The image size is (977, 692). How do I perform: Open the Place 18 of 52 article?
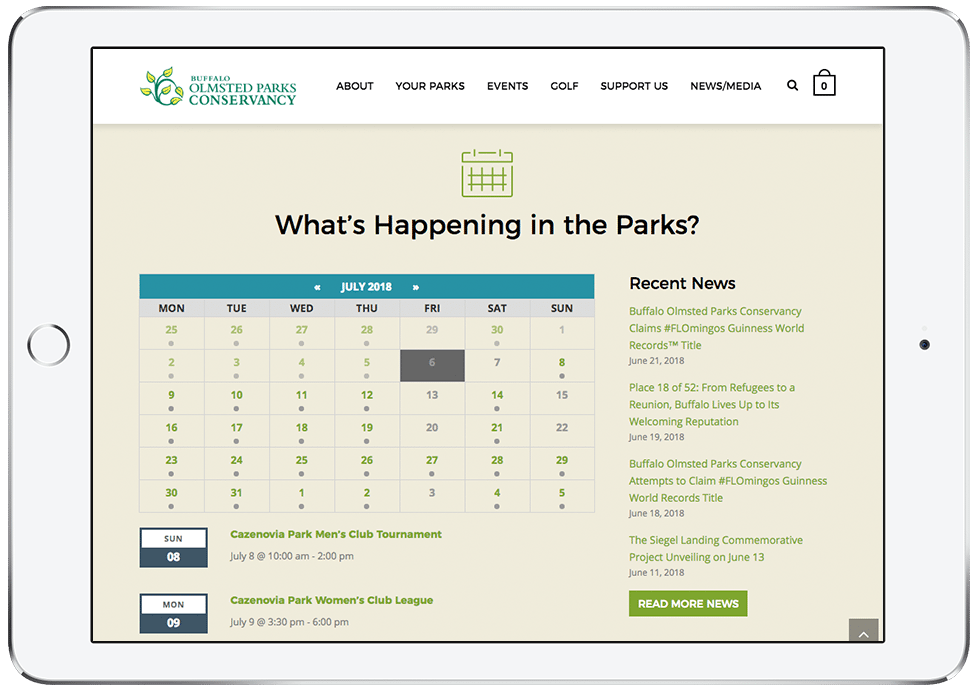pos(712,404)
